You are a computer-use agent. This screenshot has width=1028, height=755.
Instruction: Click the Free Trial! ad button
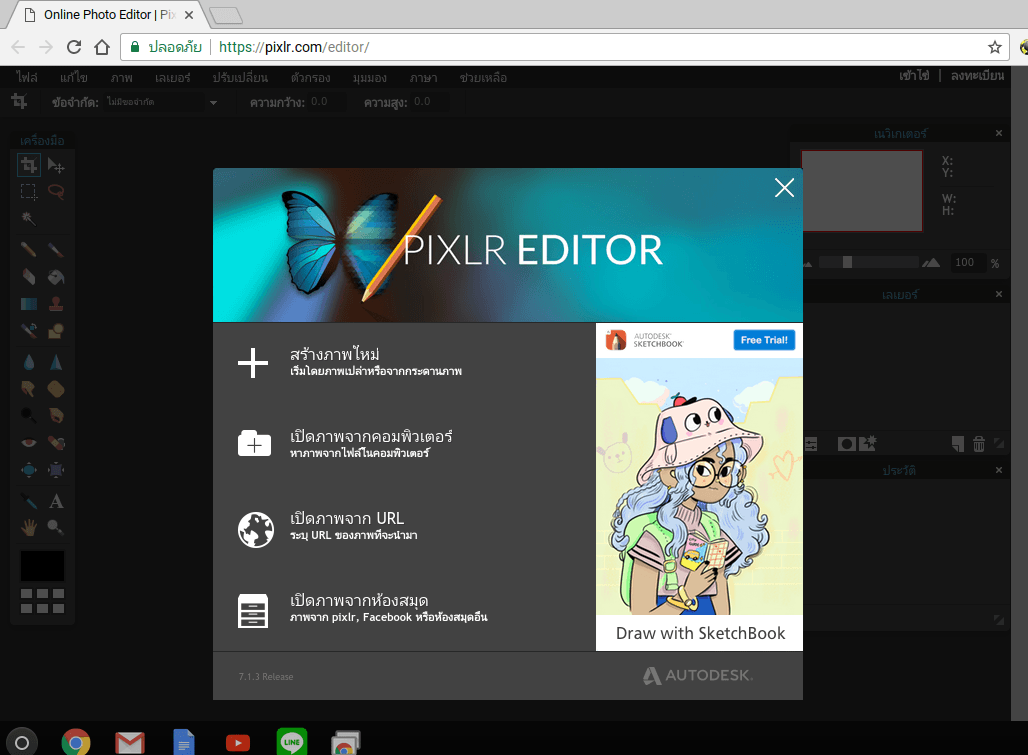(x=764, y=340)
